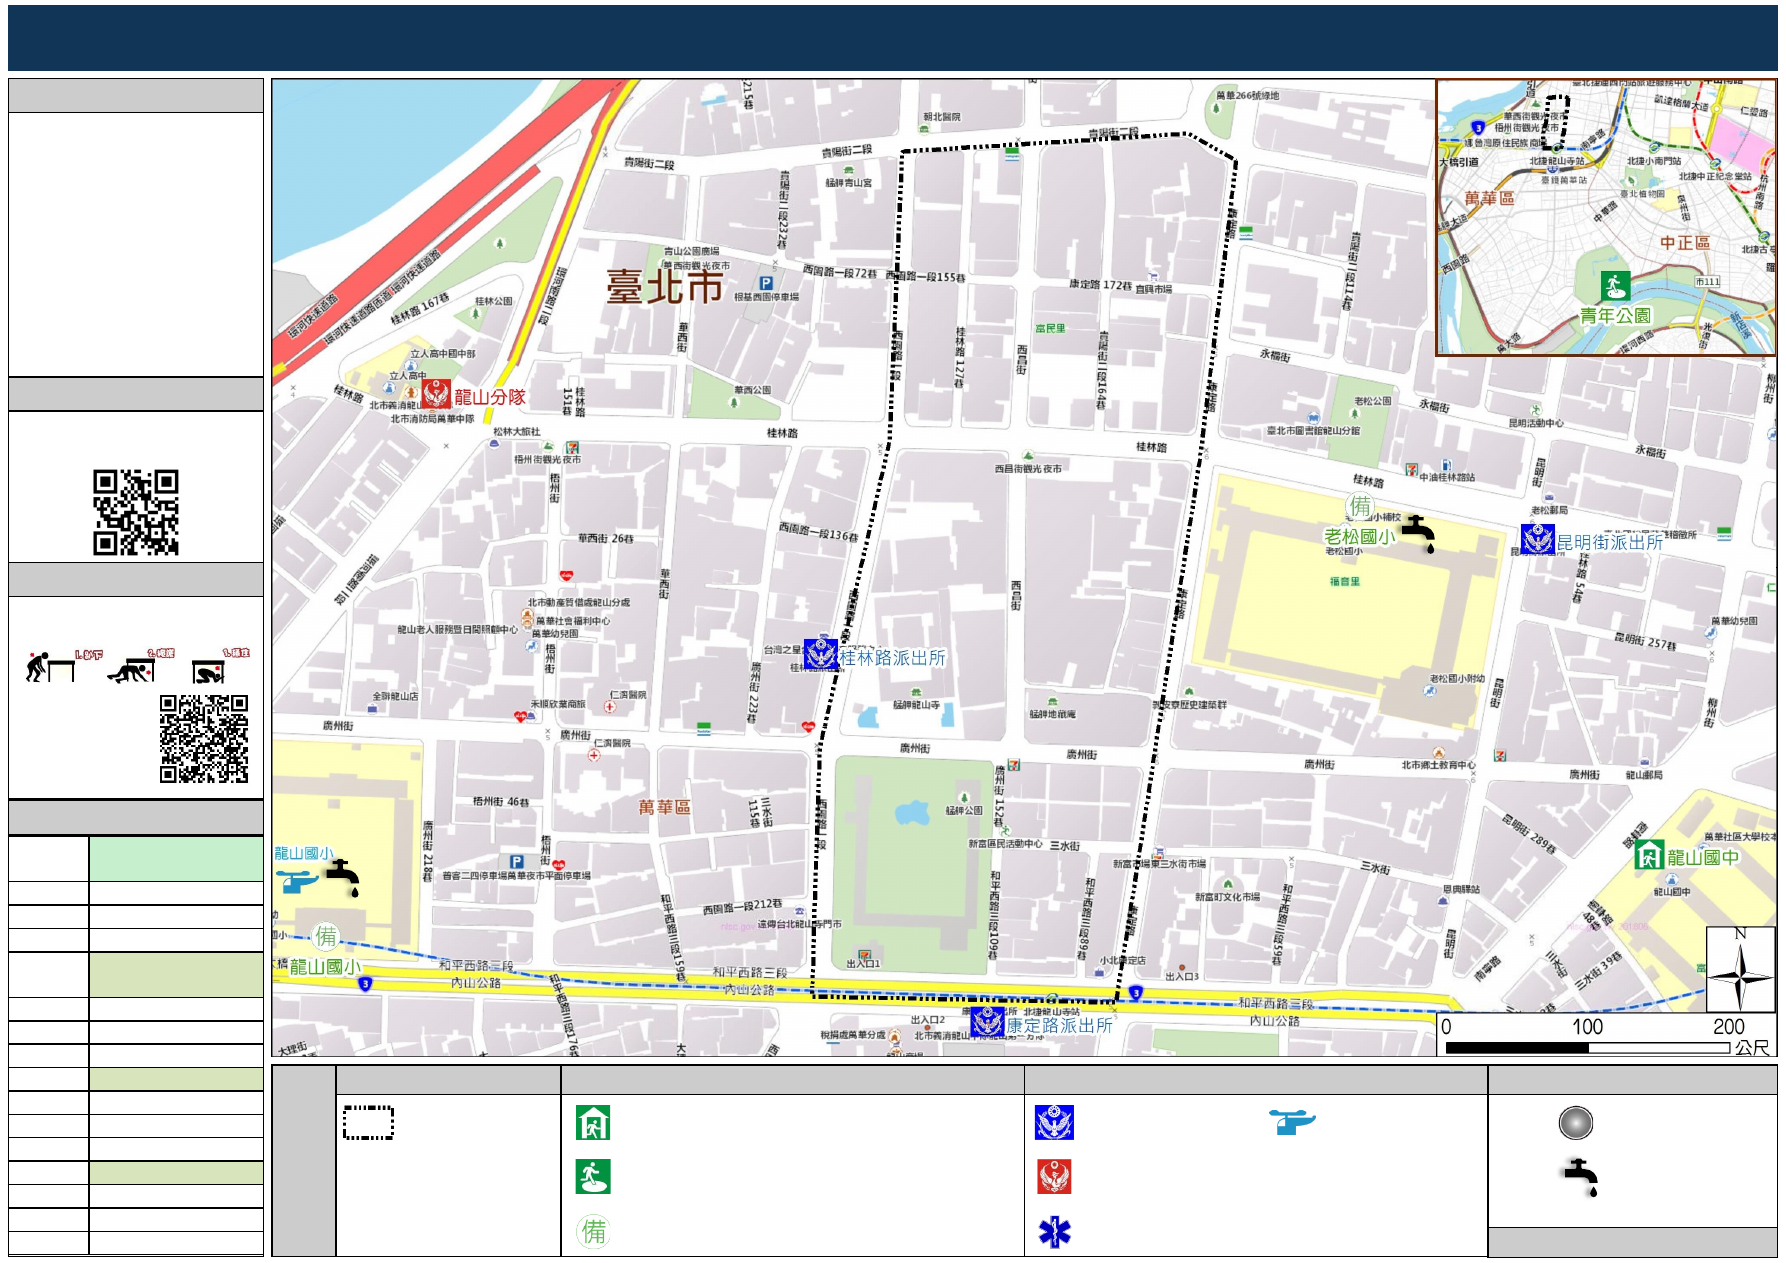
Task: Click the first drop-under-table earthquake pictogram
Action: tap(52, 665)
